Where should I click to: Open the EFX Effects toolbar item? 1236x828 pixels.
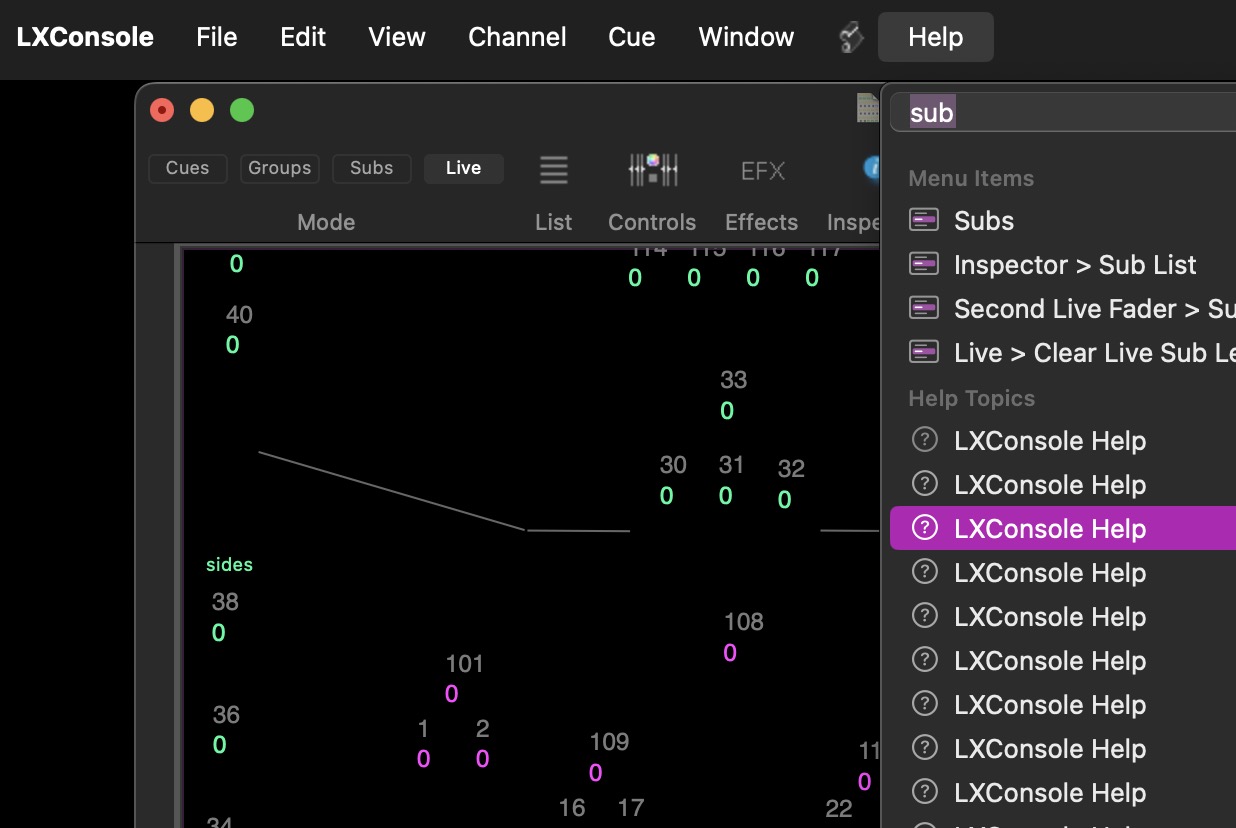coord(762,171)
